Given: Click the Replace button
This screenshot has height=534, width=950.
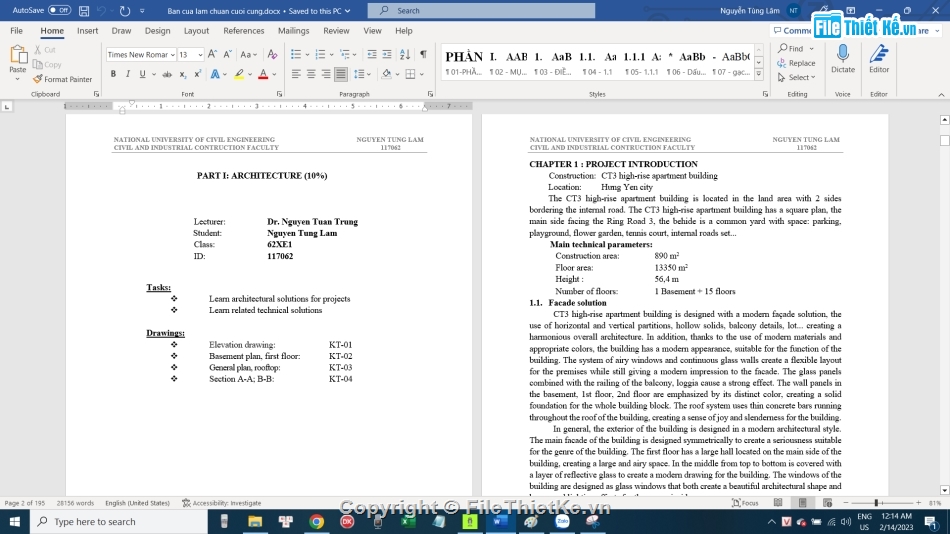Looking at the screenshot, I should coord(796,63).
